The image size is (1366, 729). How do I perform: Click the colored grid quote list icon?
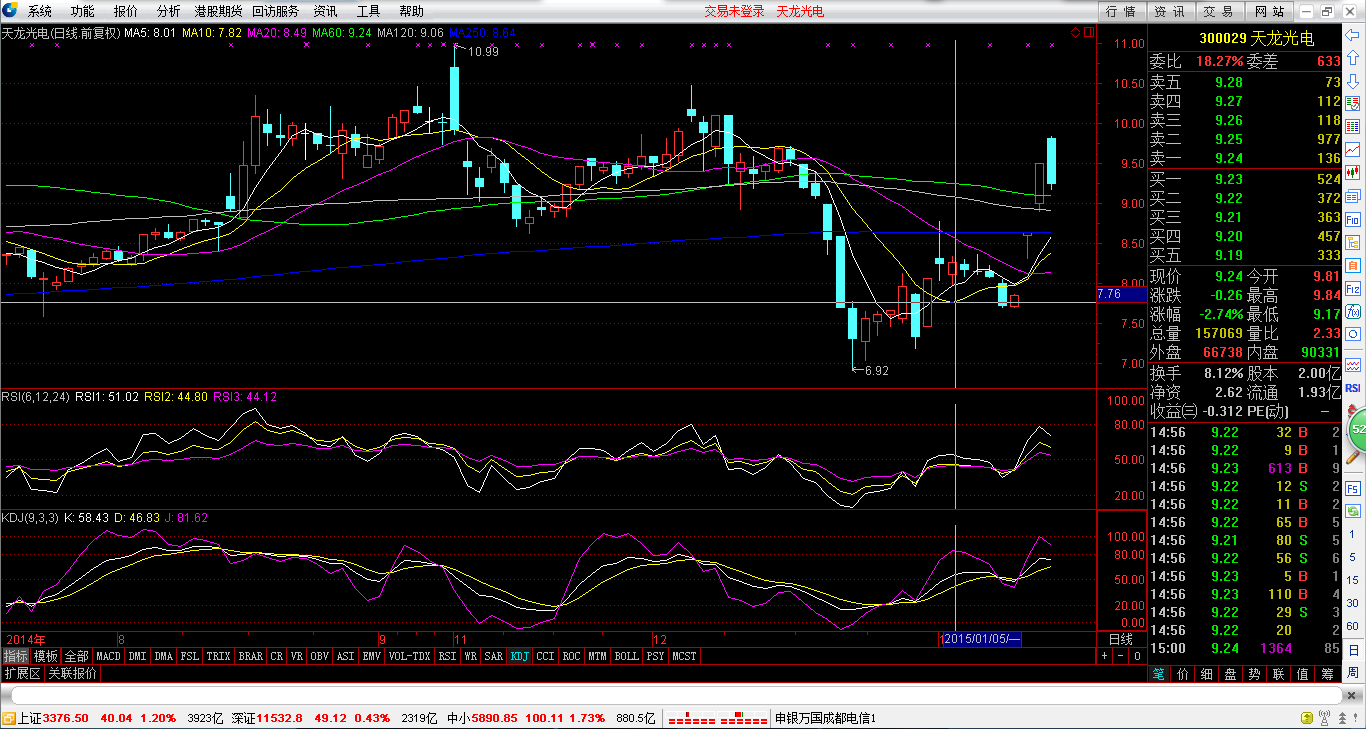(x=1352, y=126)
